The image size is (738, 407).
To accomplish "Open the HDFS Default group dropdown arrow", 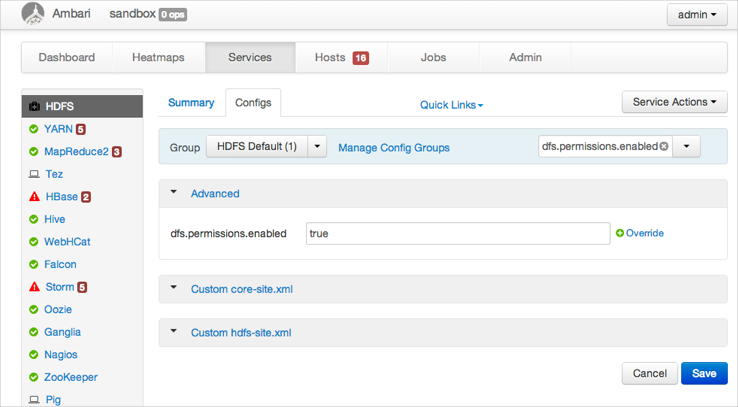I will point(318,147).
